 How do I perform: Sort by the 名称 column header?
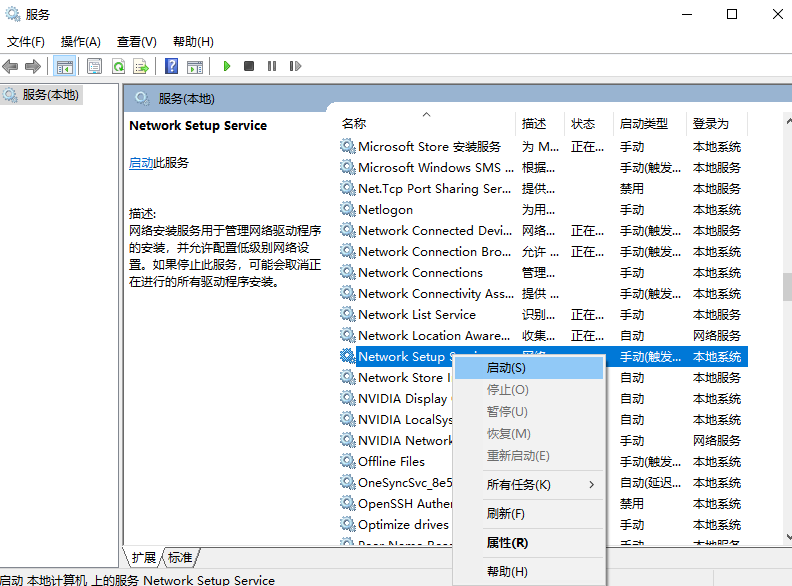[x=354, y=124]
